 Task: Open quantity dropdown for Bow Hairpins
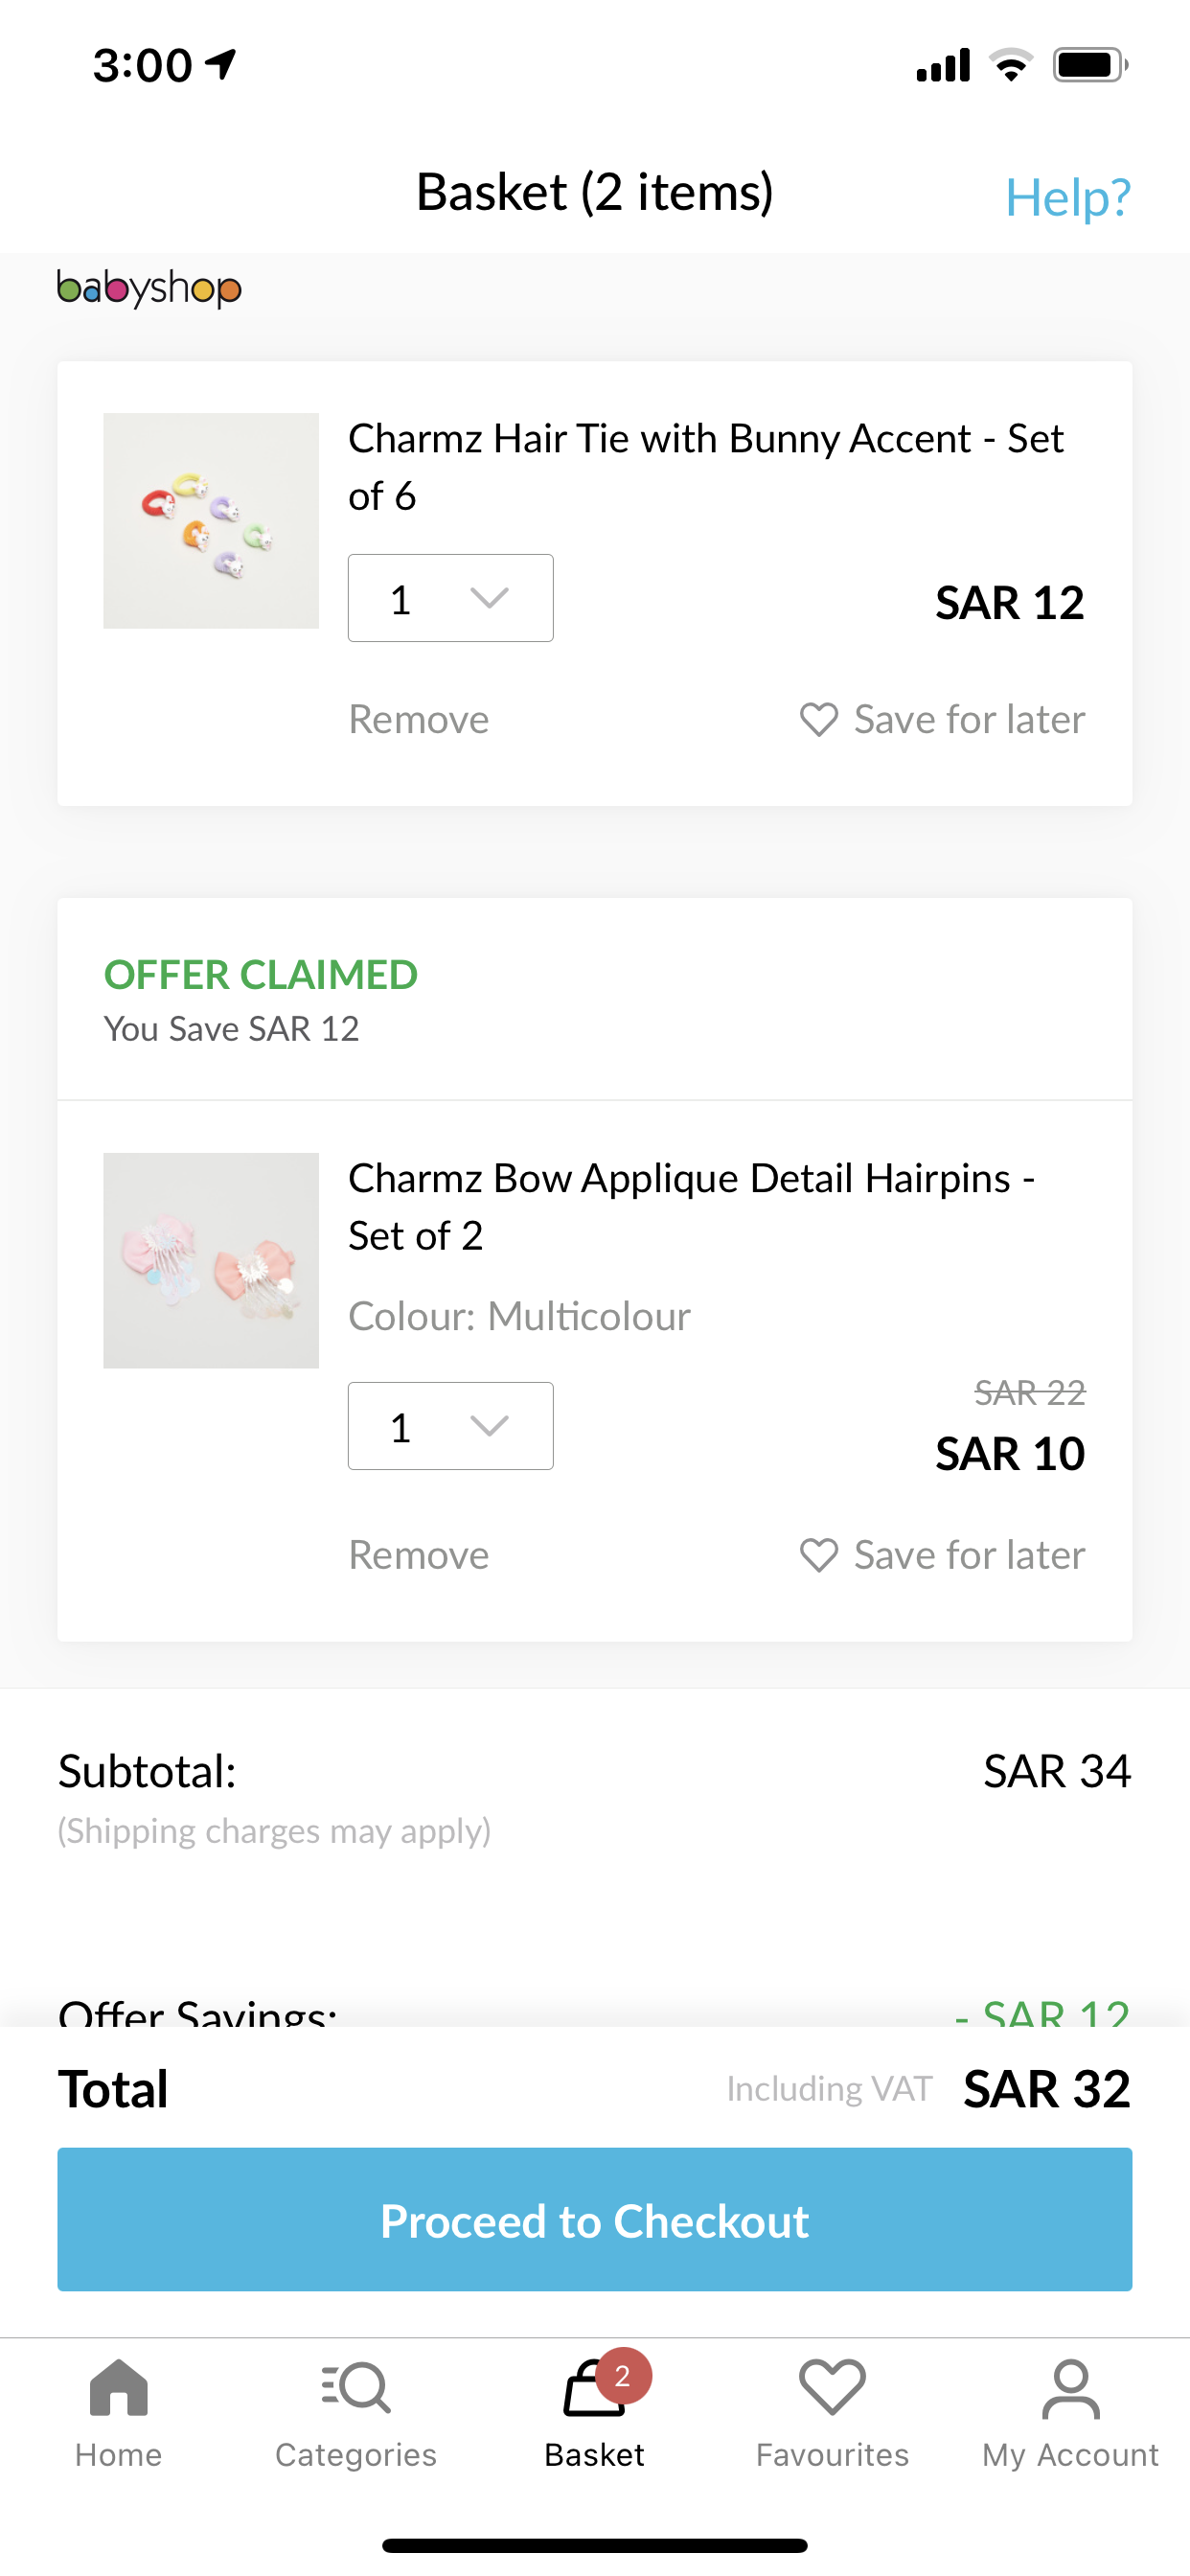(450, 1426)
